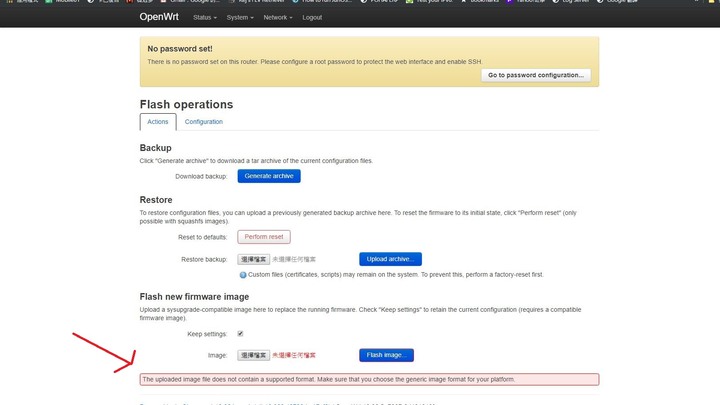Toggle the Keep settings checkbox
Screen dimensions: 720x405
[x=240, y=333]
